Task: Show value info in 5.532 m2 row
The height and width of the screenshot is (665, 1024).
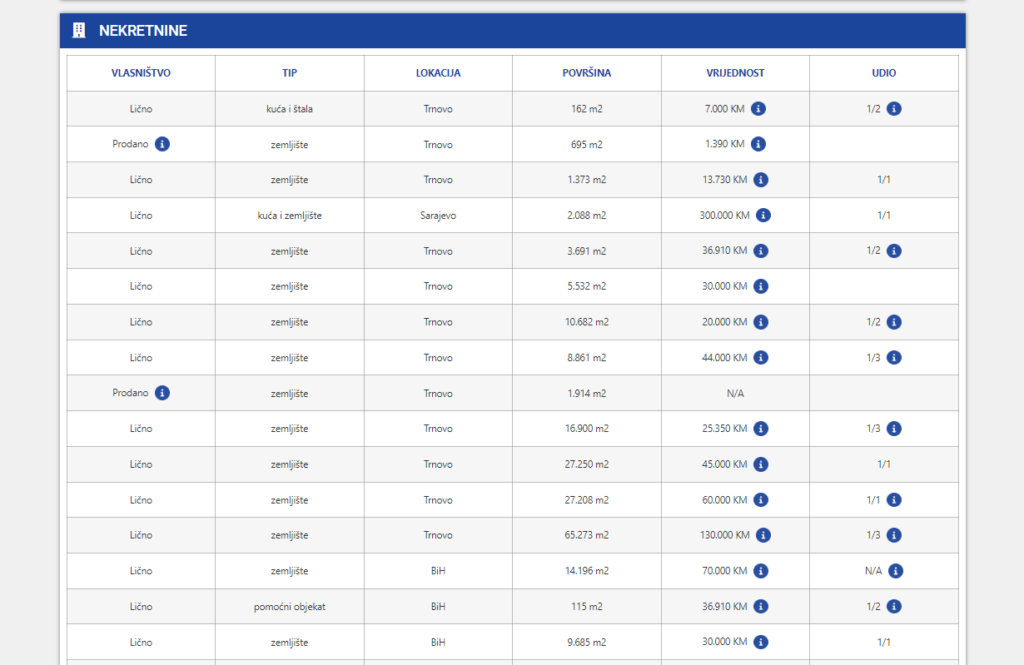Action: coord(760,286)
